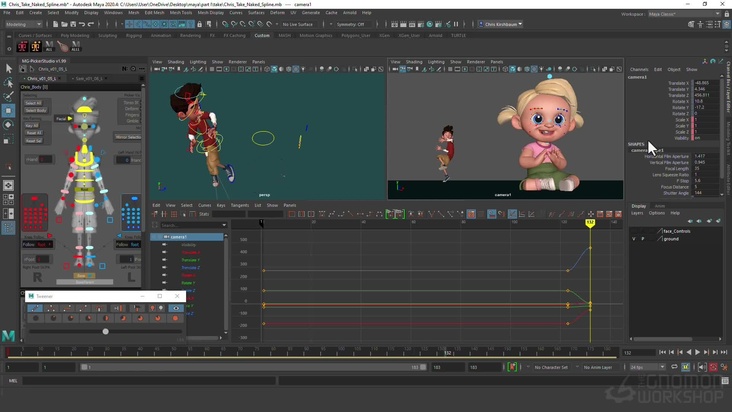Click Select Body button in picker
The height and width of the screenshot is (412, 732).
coord(36,110)
